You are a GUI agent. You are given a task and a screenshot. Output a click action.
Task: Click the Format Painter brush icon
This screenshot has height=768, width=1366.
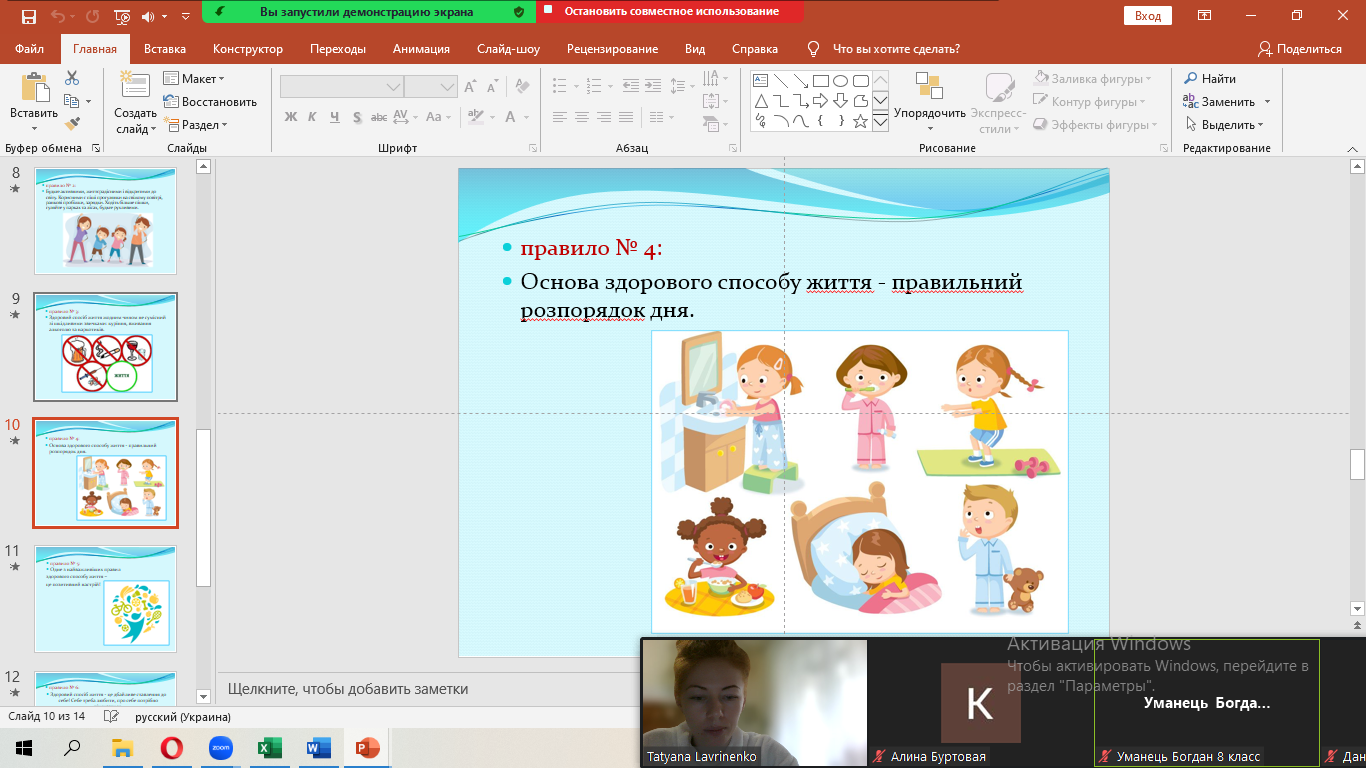click(x=72, y=124)
